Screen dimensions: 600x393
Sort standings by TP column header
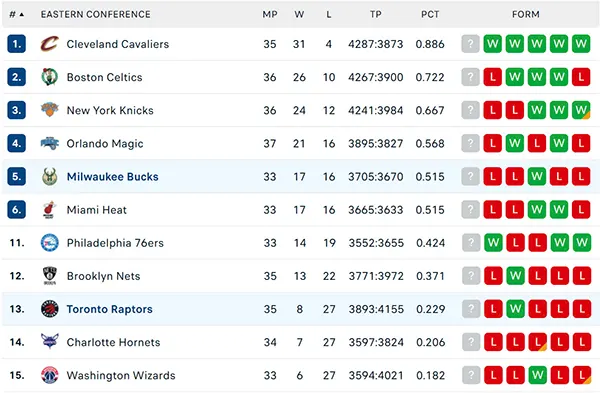click(x=375, y=14)
